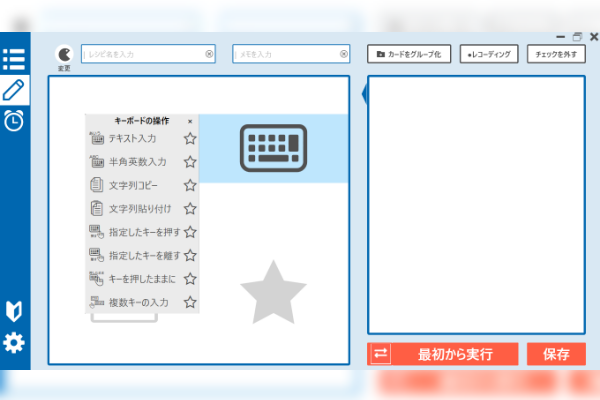Open the recipe list sidebar icon

tap(14, 59)
